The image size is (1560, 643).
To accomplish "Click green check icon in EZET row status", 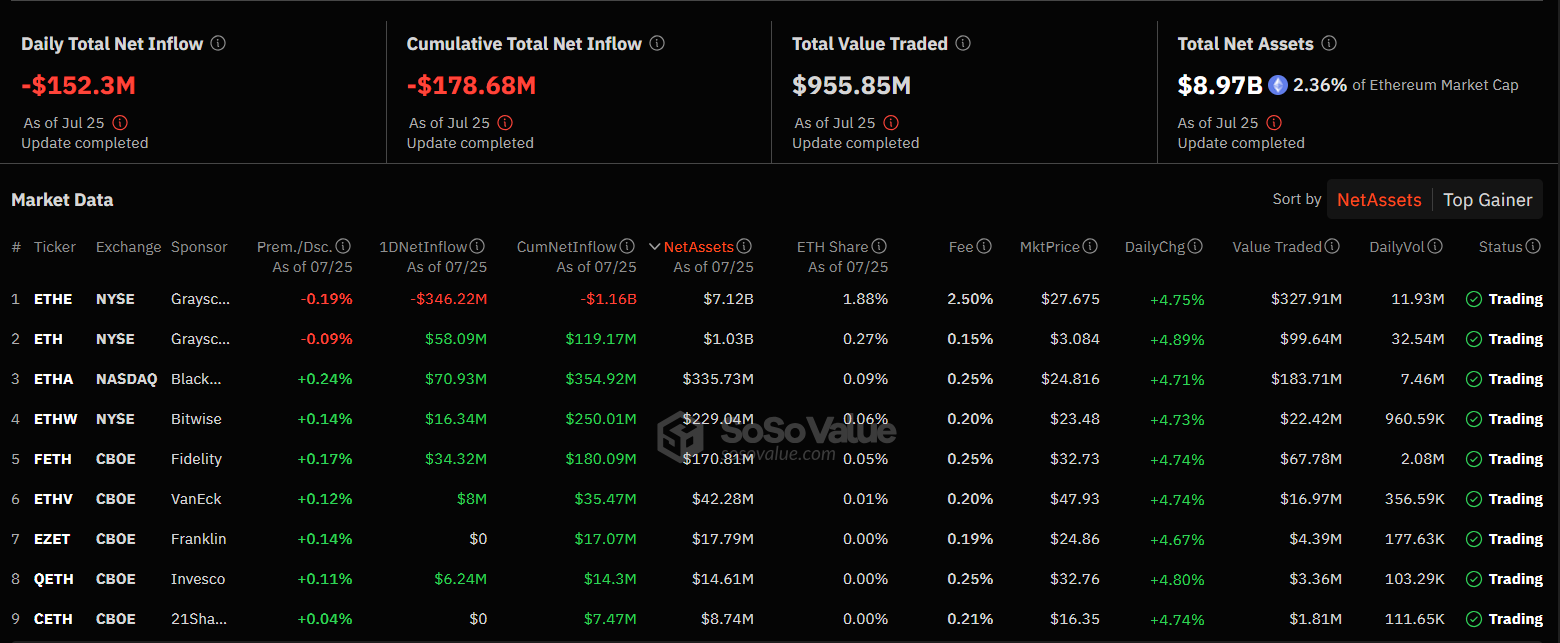I will (1474, 539).
